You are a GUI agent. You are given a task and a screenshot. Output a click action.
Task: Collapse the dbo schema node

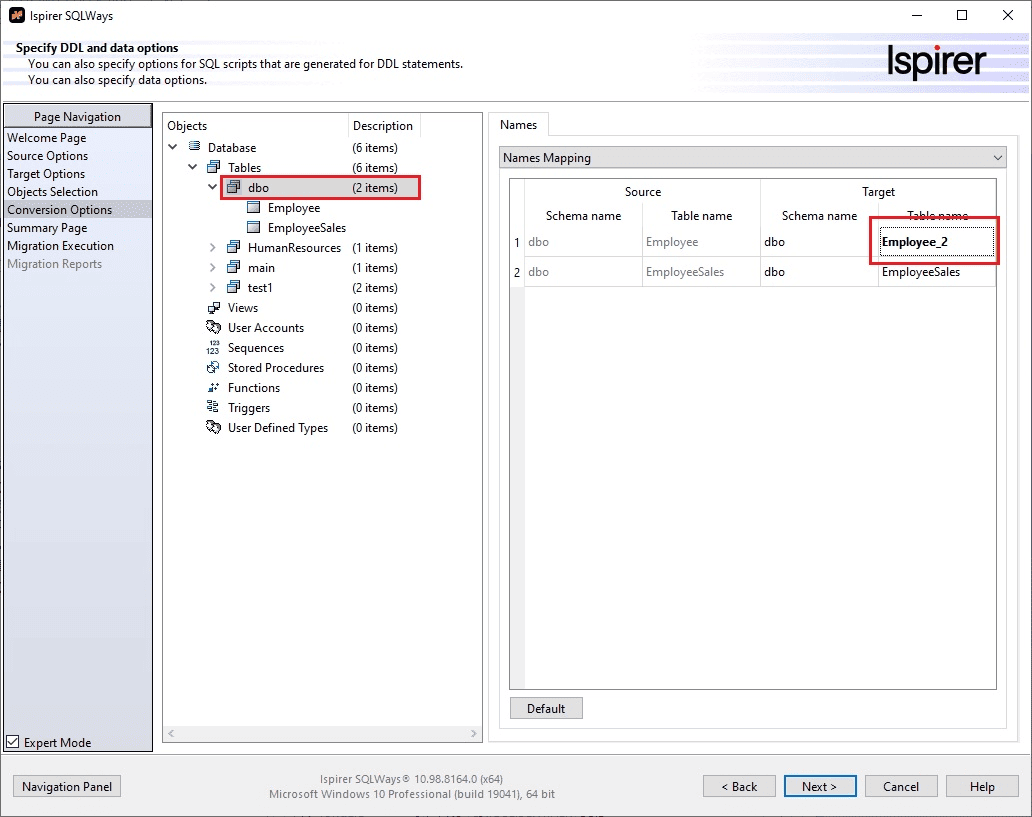click(x=213, y=187)
